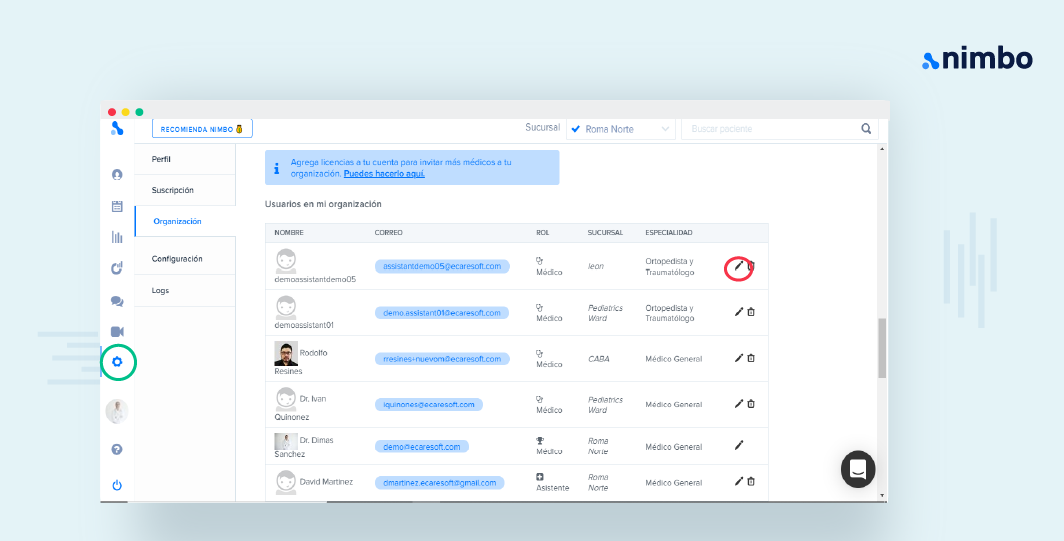1064x541 pixels.
Task: Click email demo.assistant01@ecaresoft.com
Action: 442,313
